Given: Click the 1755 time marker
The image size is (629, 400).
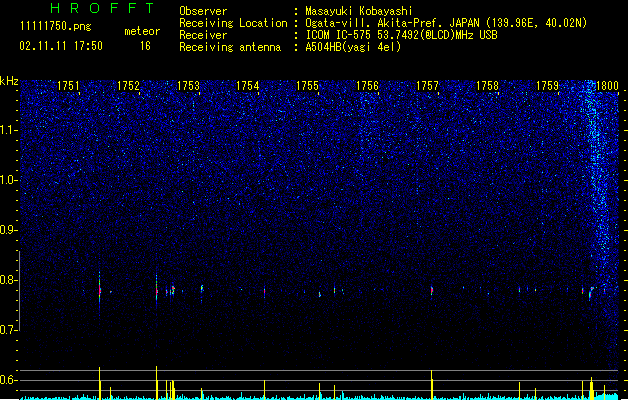Looking at the screenshot, I should (x=307, y=86).
